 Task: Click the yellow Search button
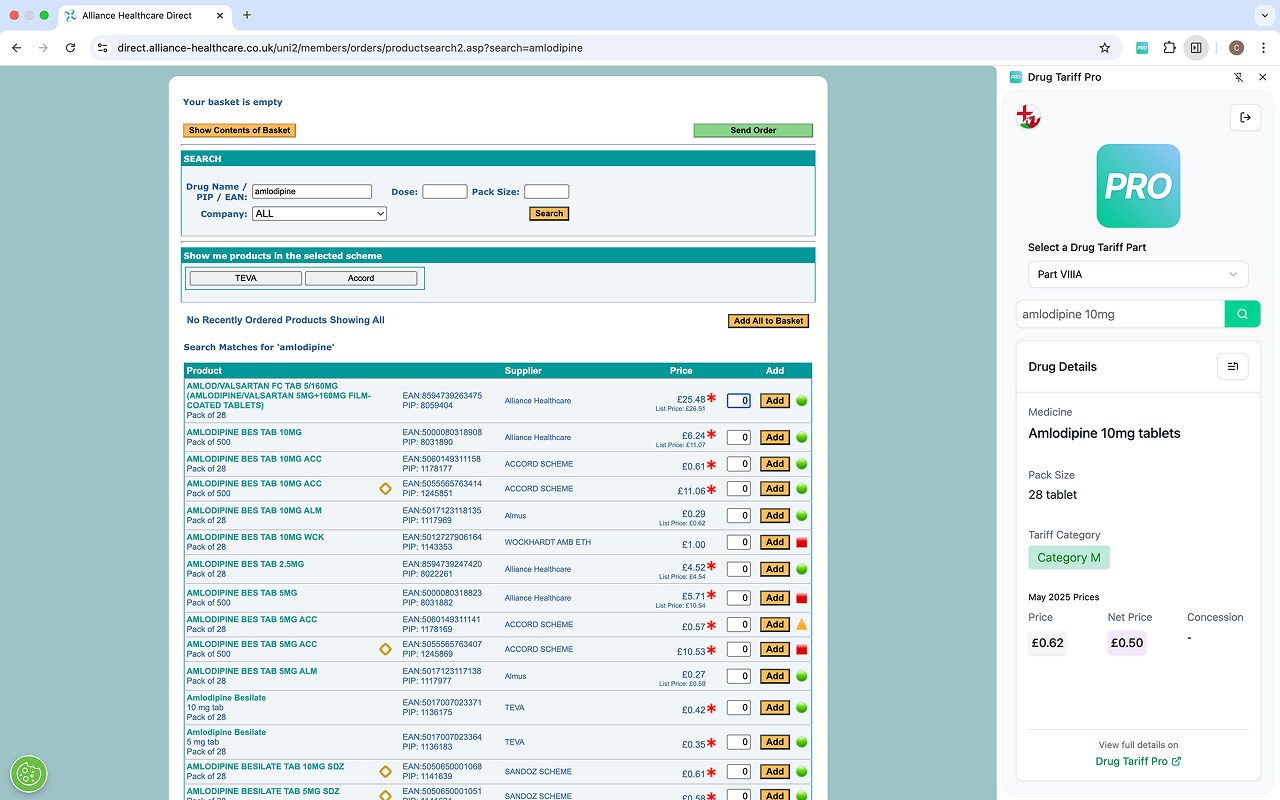549,213
